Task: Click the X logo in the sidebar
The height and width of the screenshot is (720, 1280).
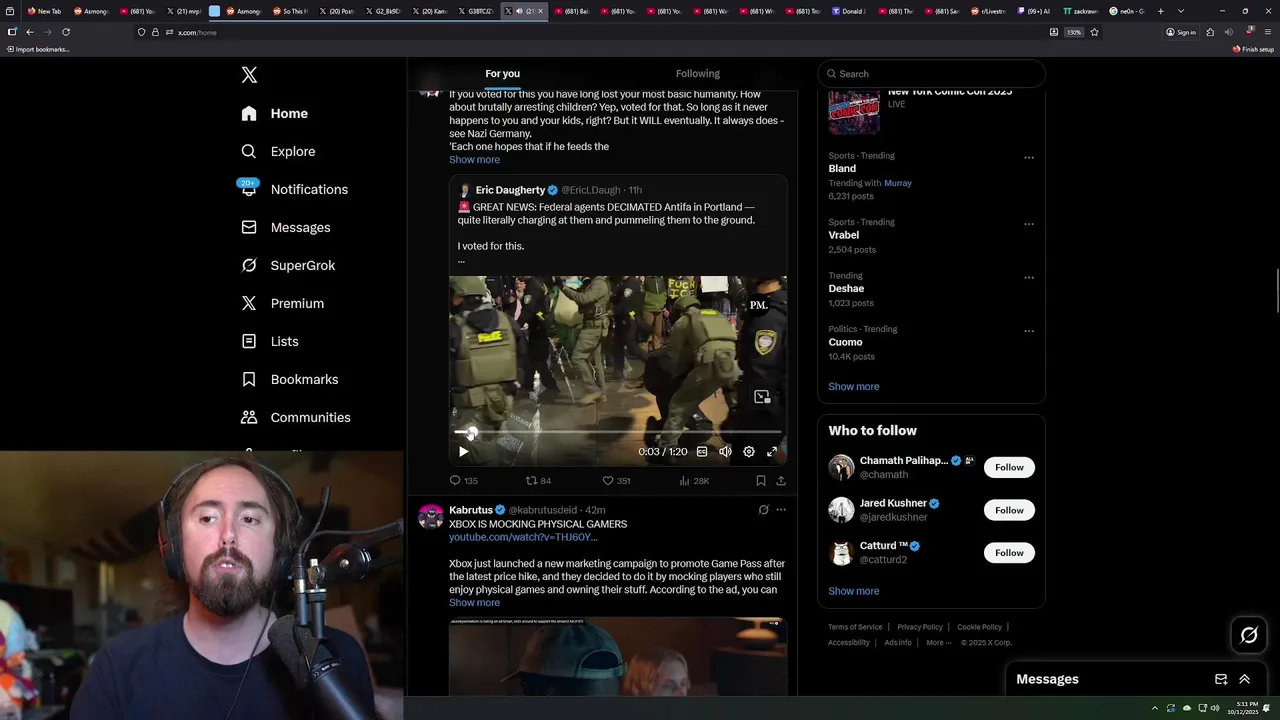Action: 249,75
